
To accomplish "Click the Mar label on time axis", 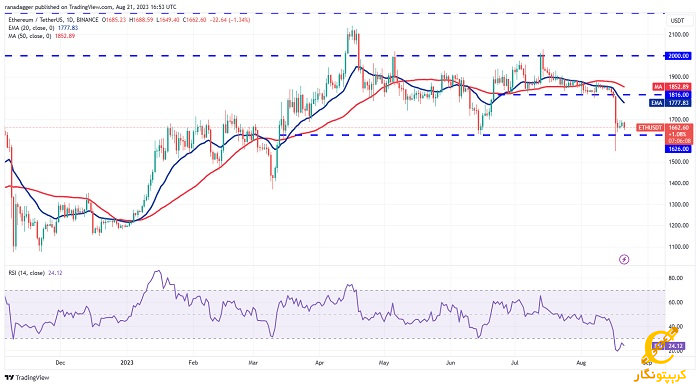I will click(x=253, y=363).
